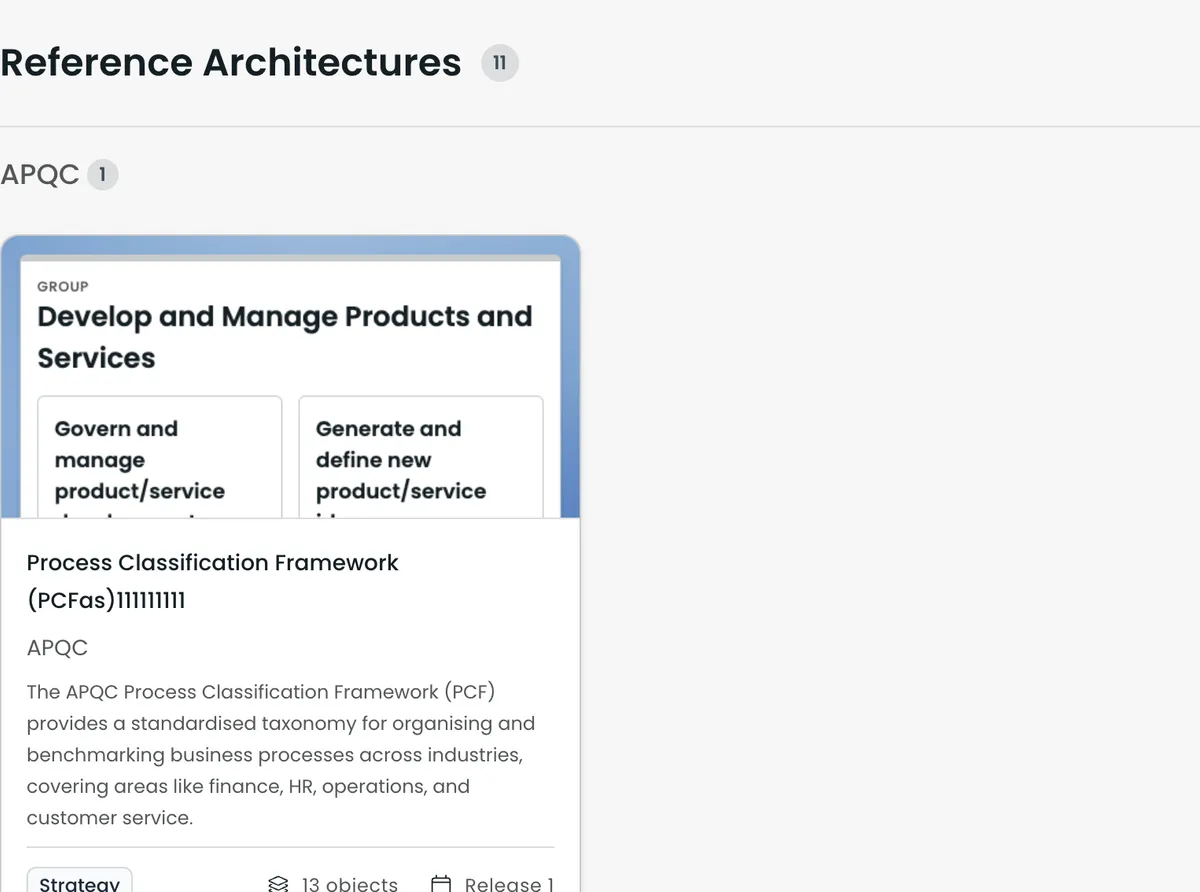Click the Strategy tag on the card
This screenshot has height=892, width=1200.
[79, 881]
